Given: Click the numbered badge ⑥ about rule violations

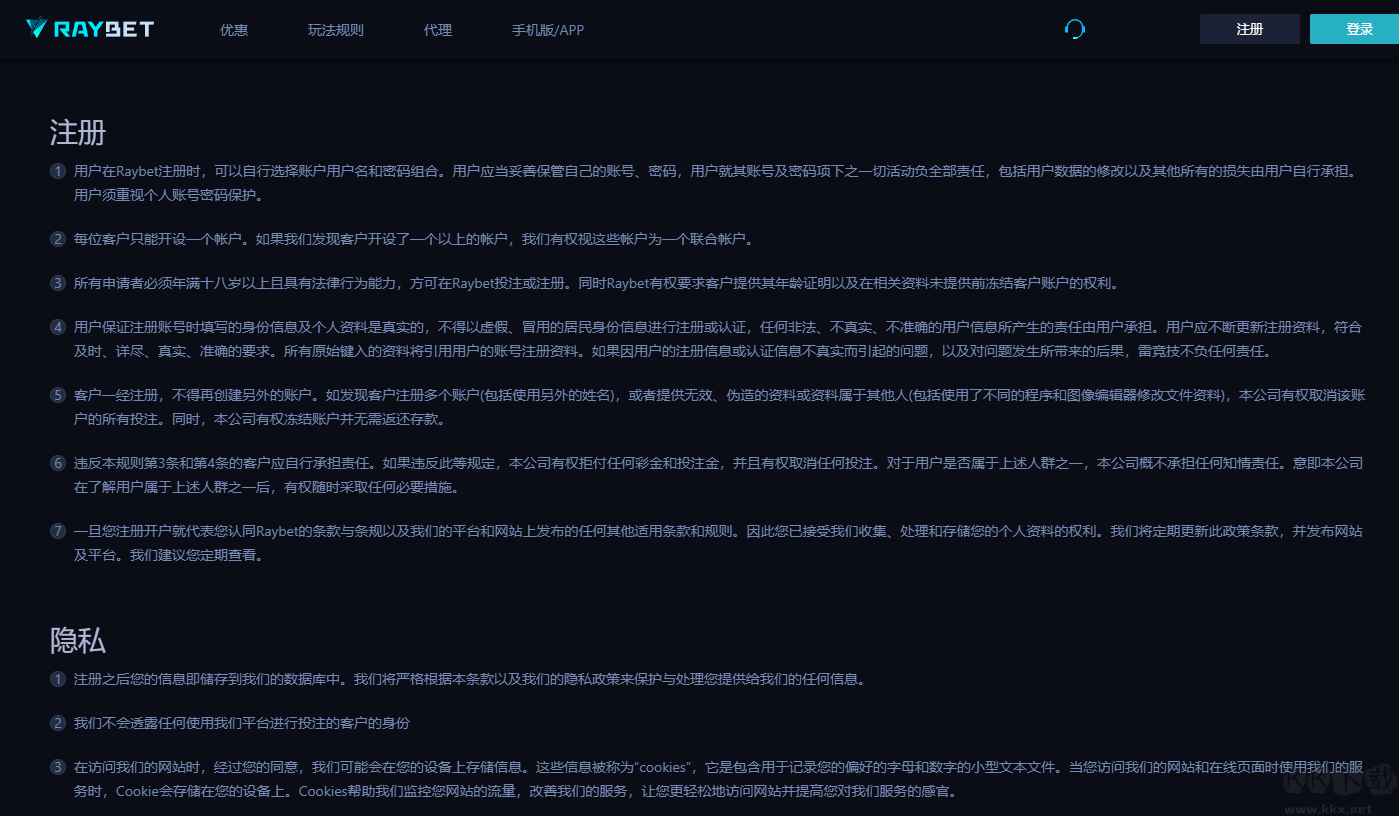Looking at the screenshot, I should 57,463.
